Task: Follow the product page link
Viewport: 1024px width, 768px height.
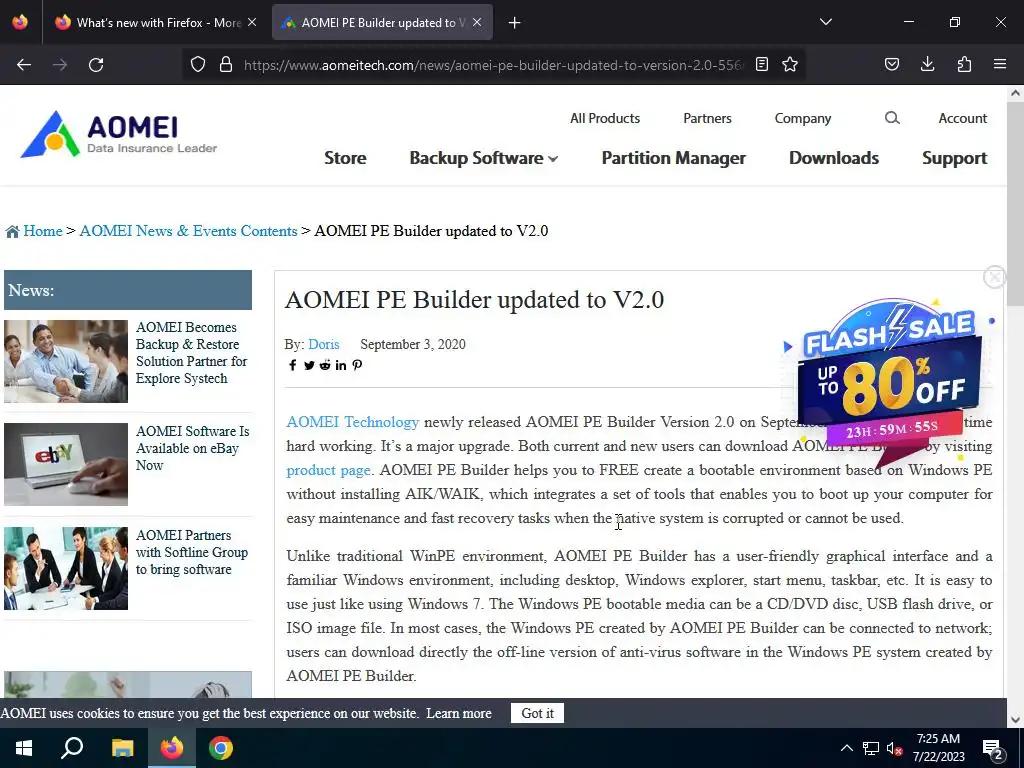Action: coord(328,470)
